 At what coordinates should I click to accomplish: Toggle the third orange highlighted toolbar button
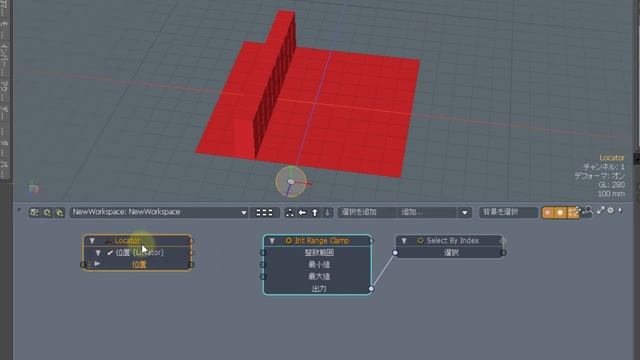tap(572, 212)
